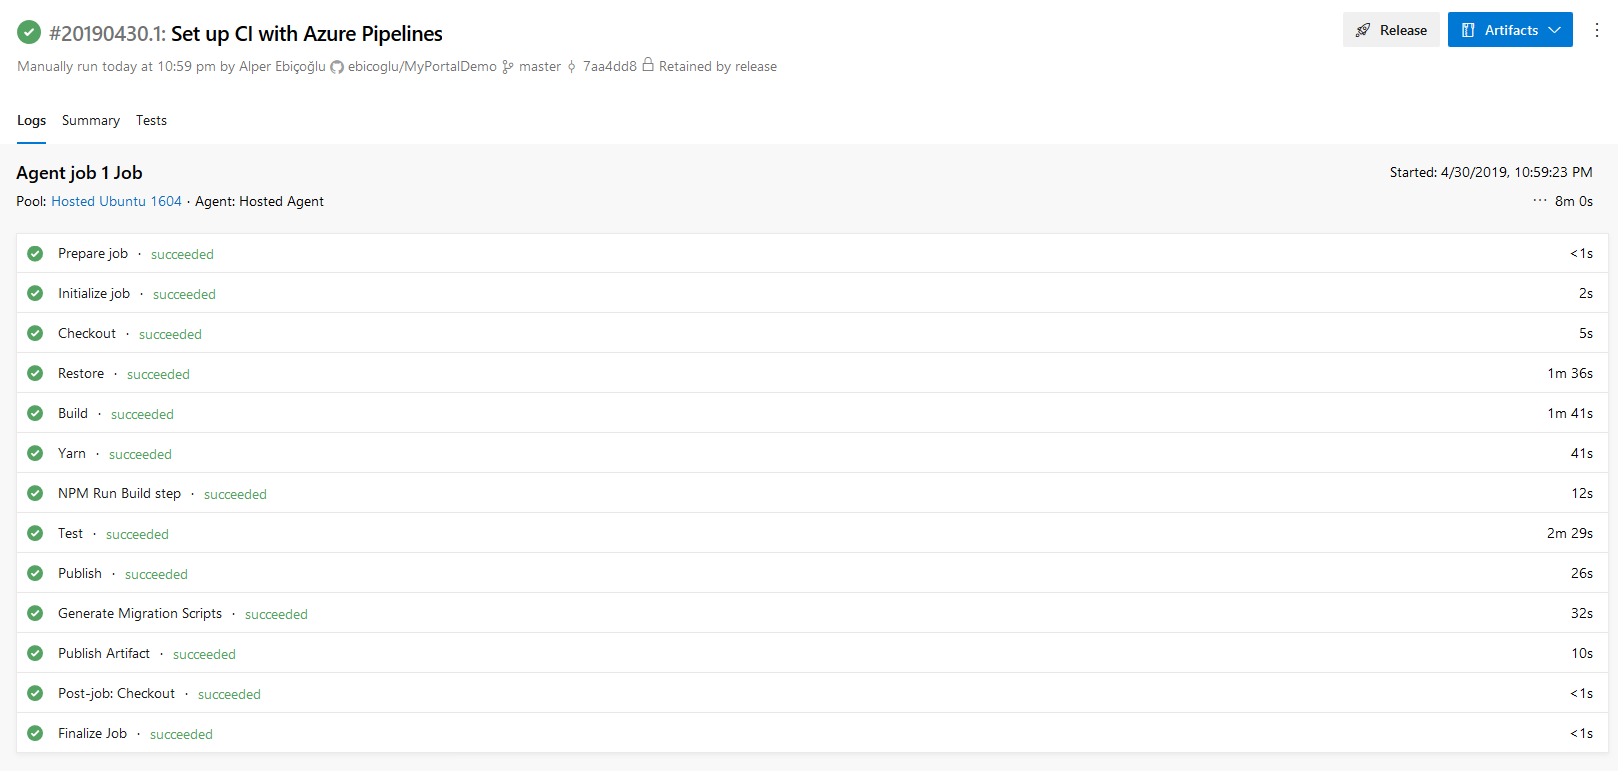Open the Finalize Job log row
1618x771 pixels.
click(812, 733)
